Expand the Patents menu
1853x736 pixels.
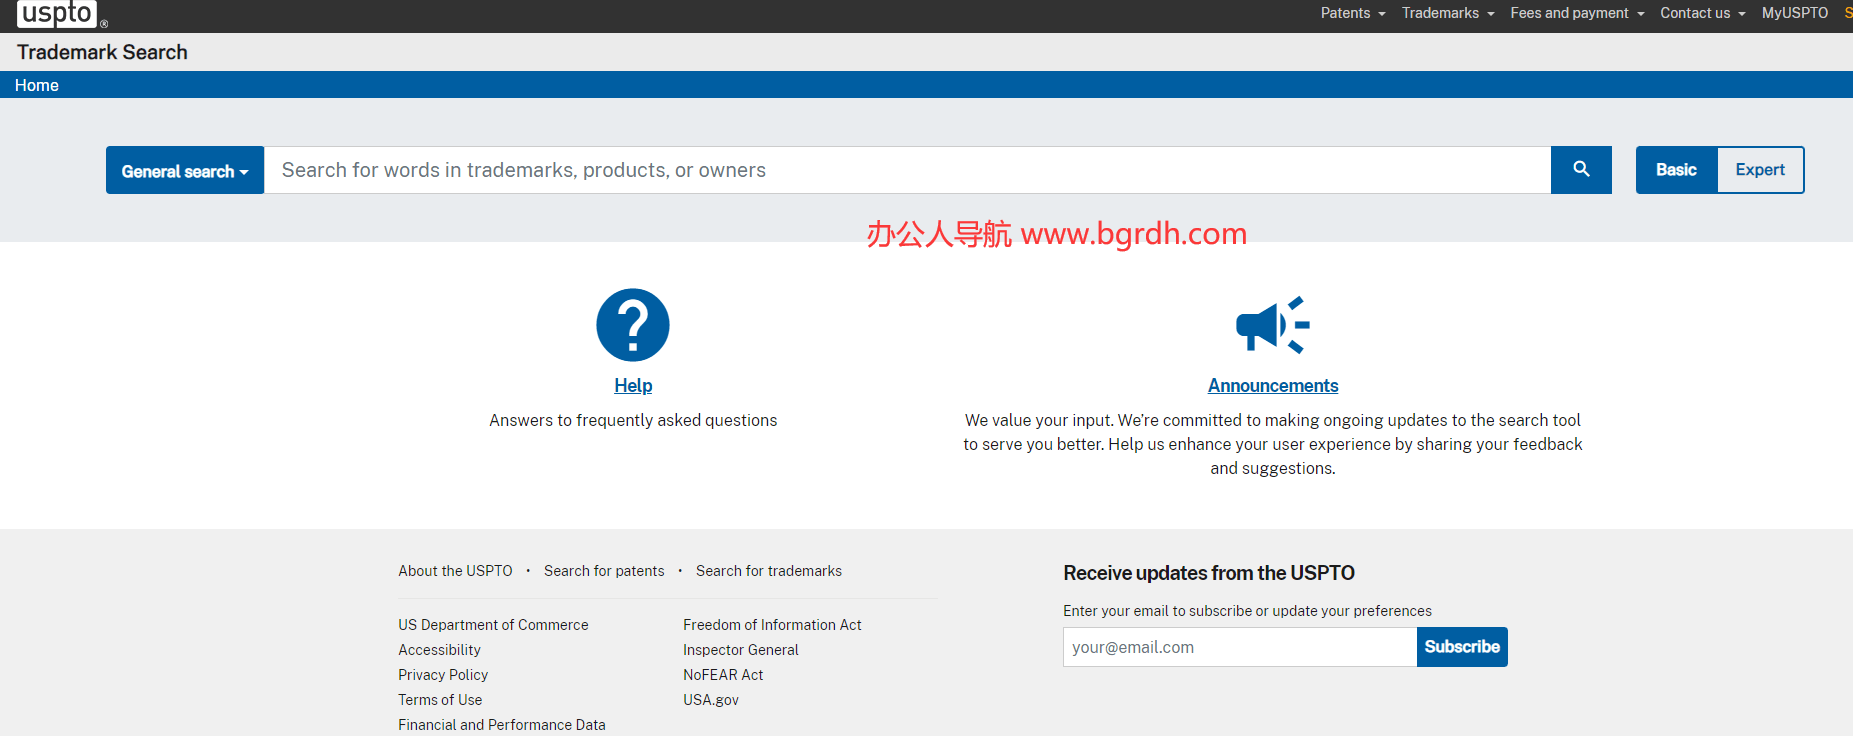point(1352,13)
